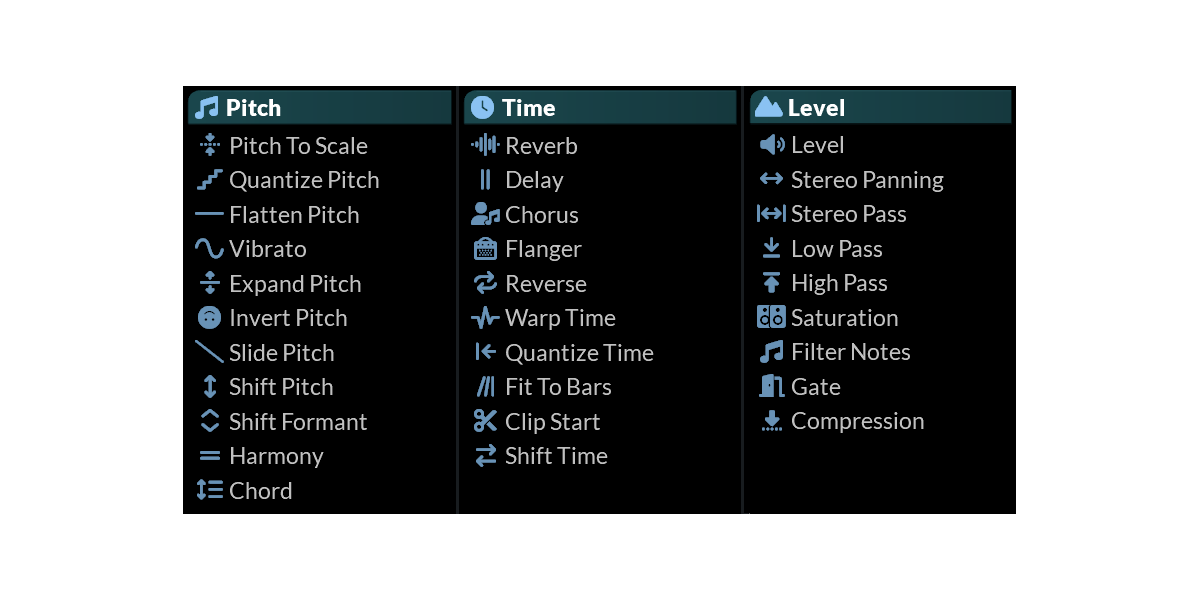1200x600 pixels.
Task: Click the Reverb waveform icon
Action: 485,146
